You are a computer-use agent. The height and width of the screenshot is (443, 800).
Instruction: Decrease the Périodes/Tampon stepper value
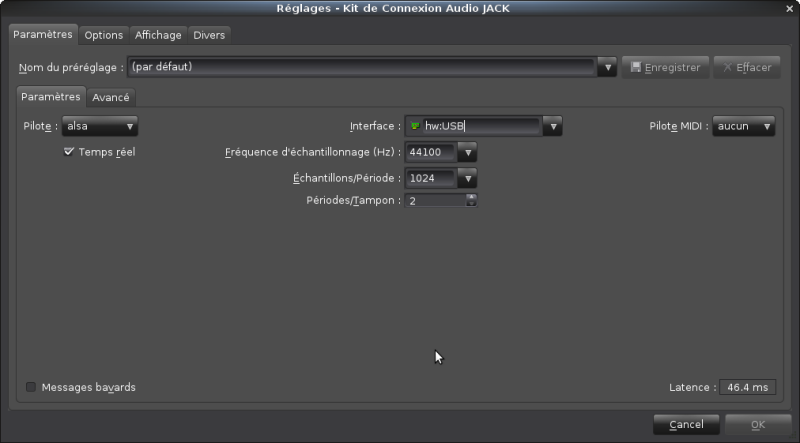point(471,204)
